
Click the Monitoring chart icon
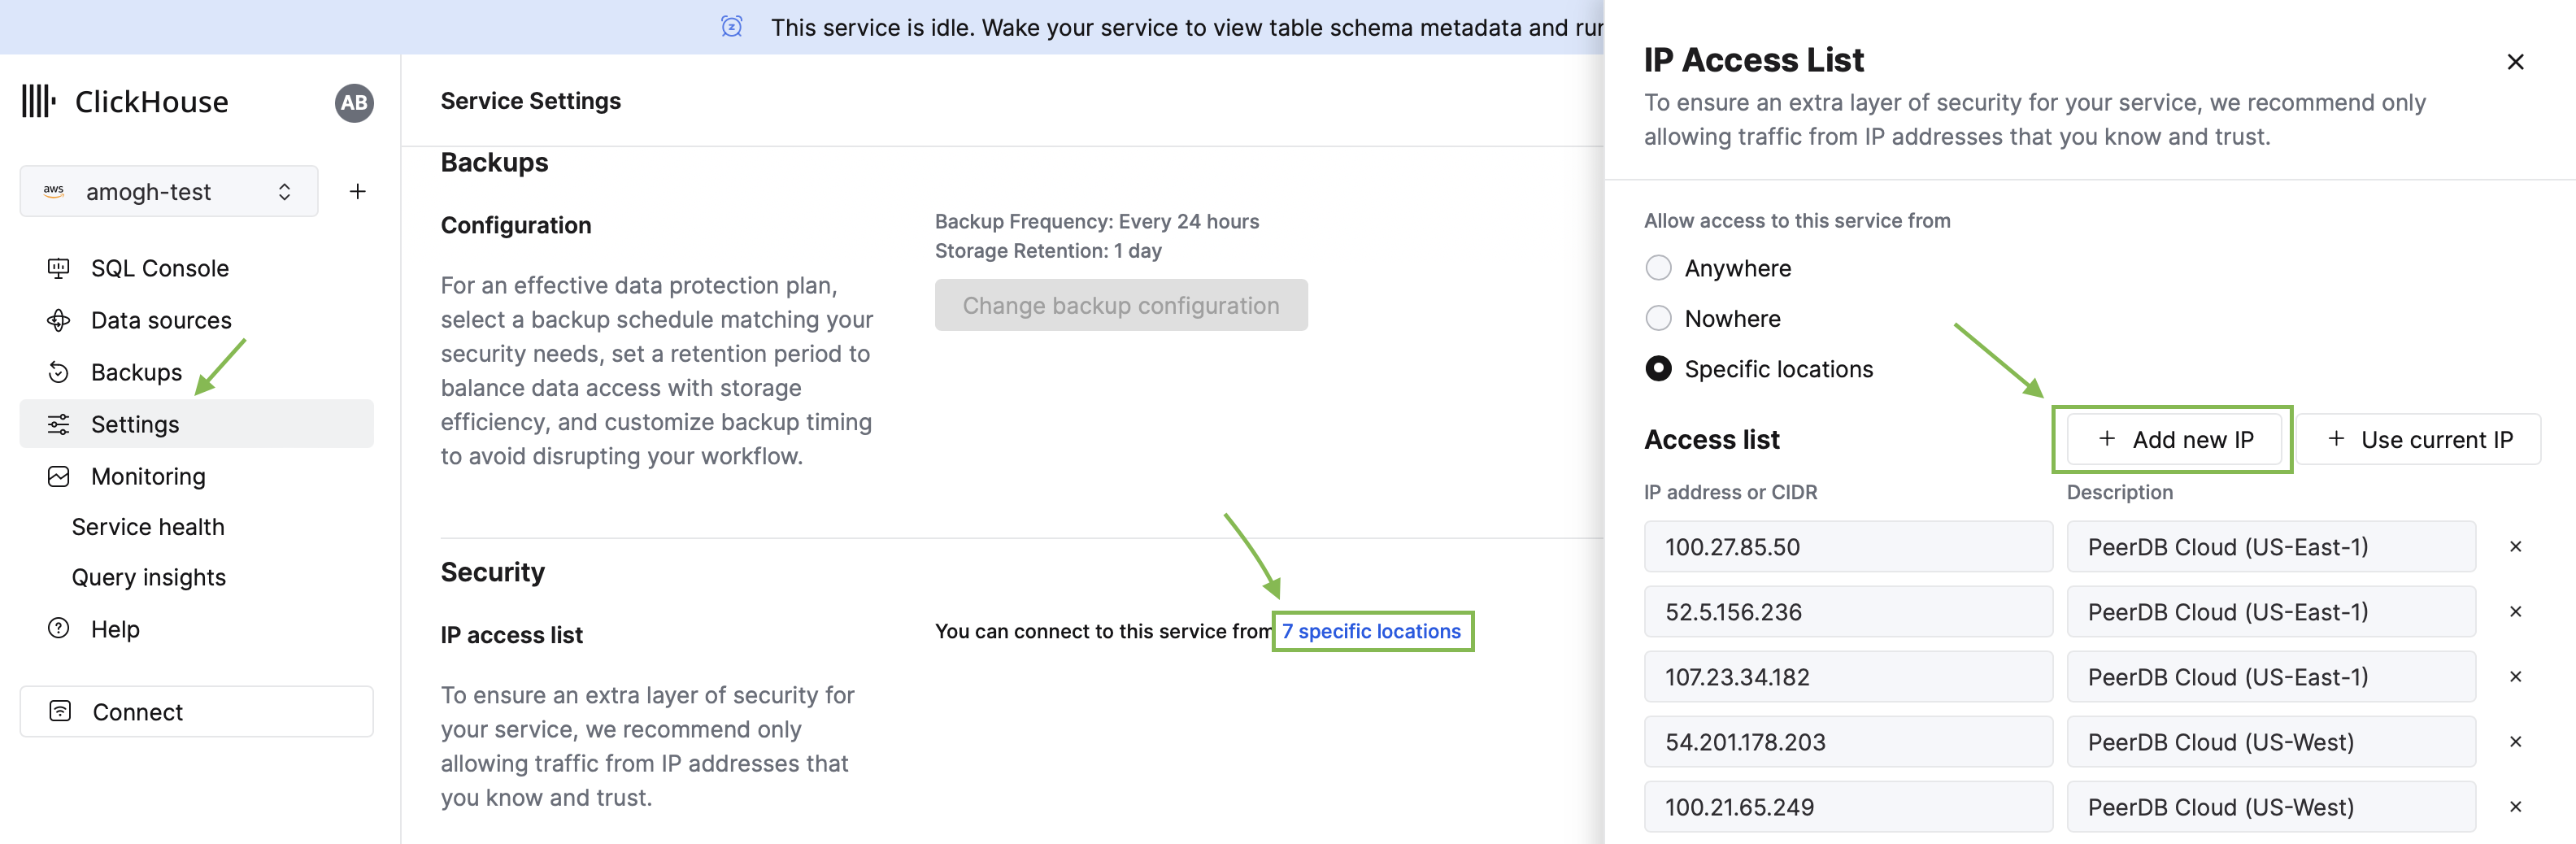[x=59, y=476]
